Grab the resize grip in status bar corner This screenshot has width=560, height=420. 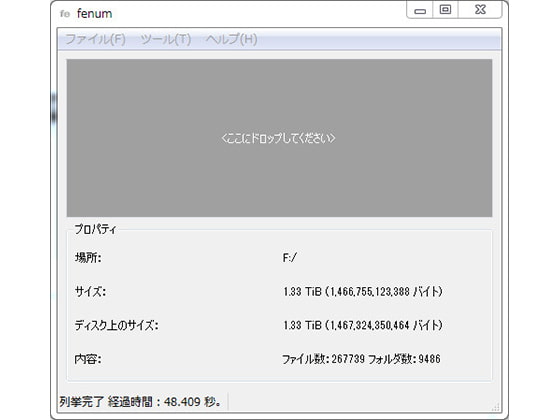click(496, 407)
